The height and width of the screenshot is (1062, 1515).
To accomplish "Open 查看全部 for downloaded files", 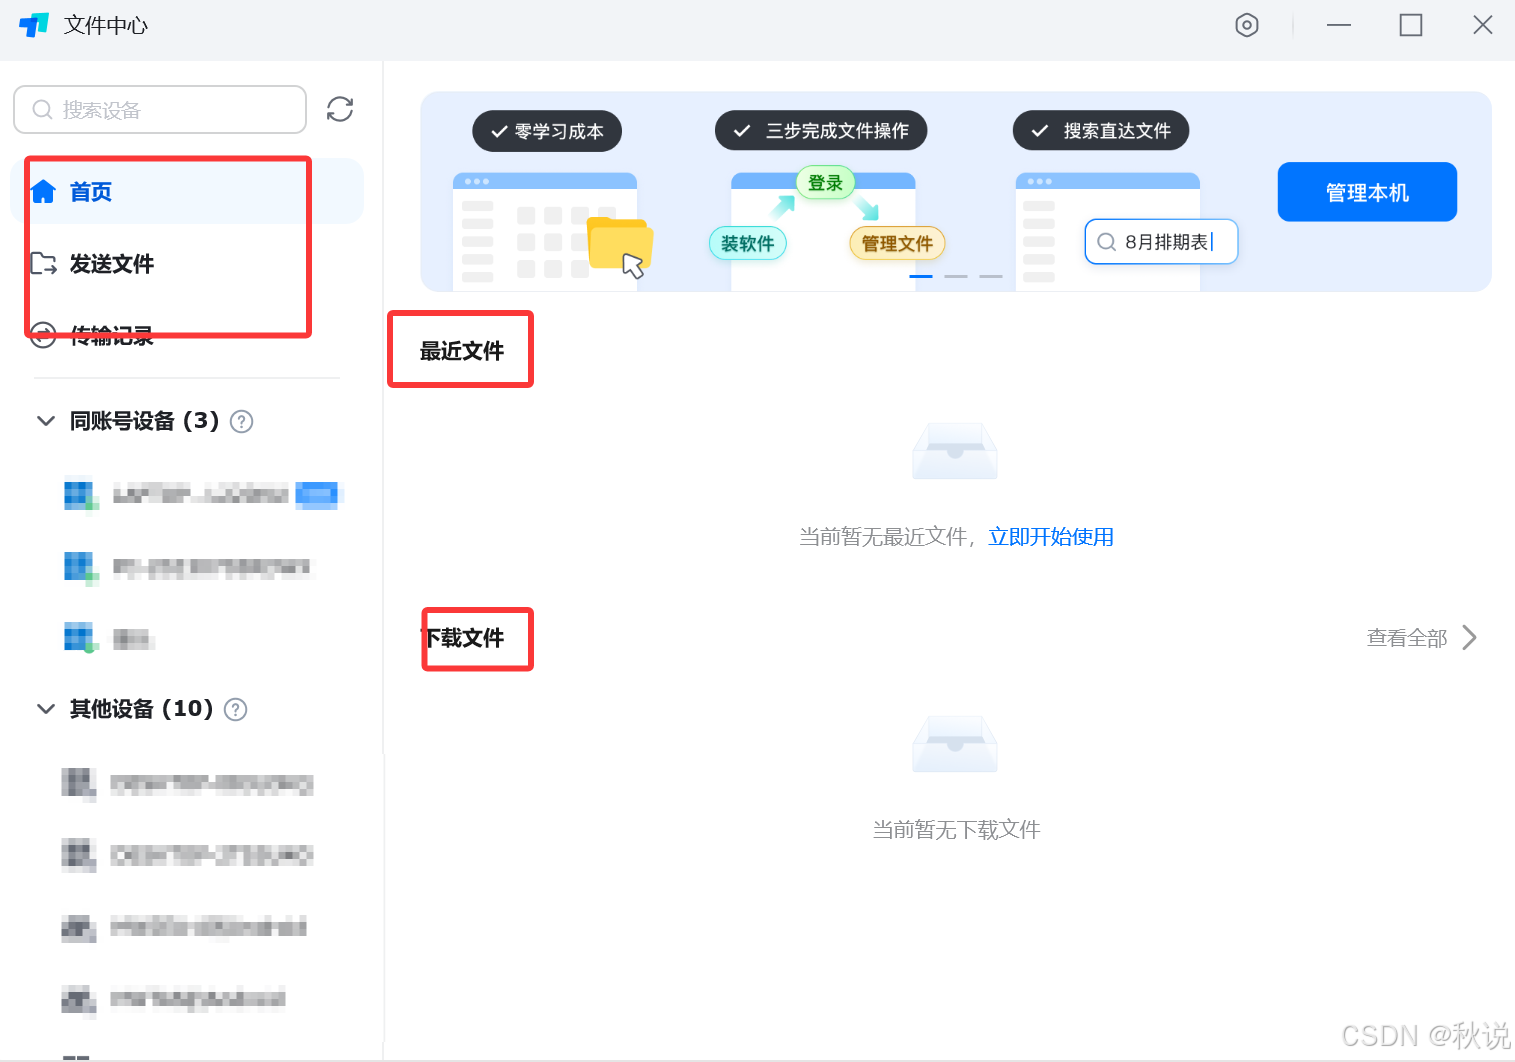I will (1406, 637).
